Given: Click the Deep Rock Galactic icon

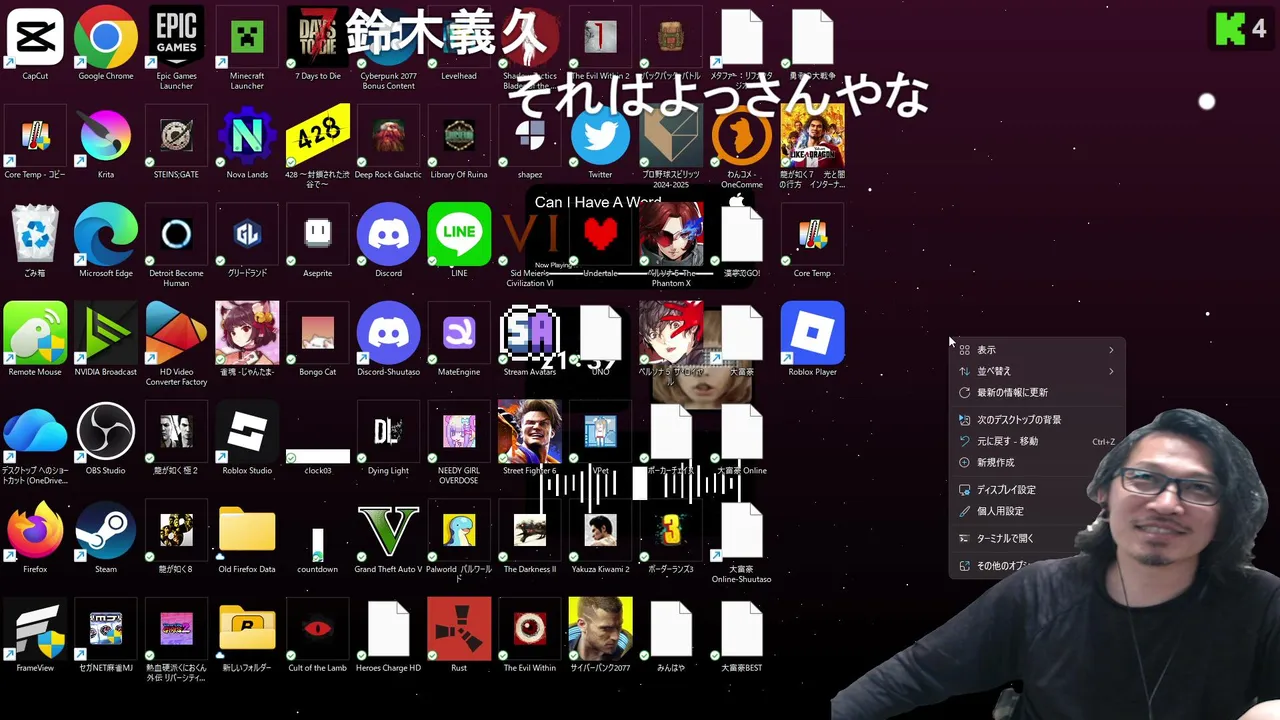Looking at the screenshot, I should 388,136.
